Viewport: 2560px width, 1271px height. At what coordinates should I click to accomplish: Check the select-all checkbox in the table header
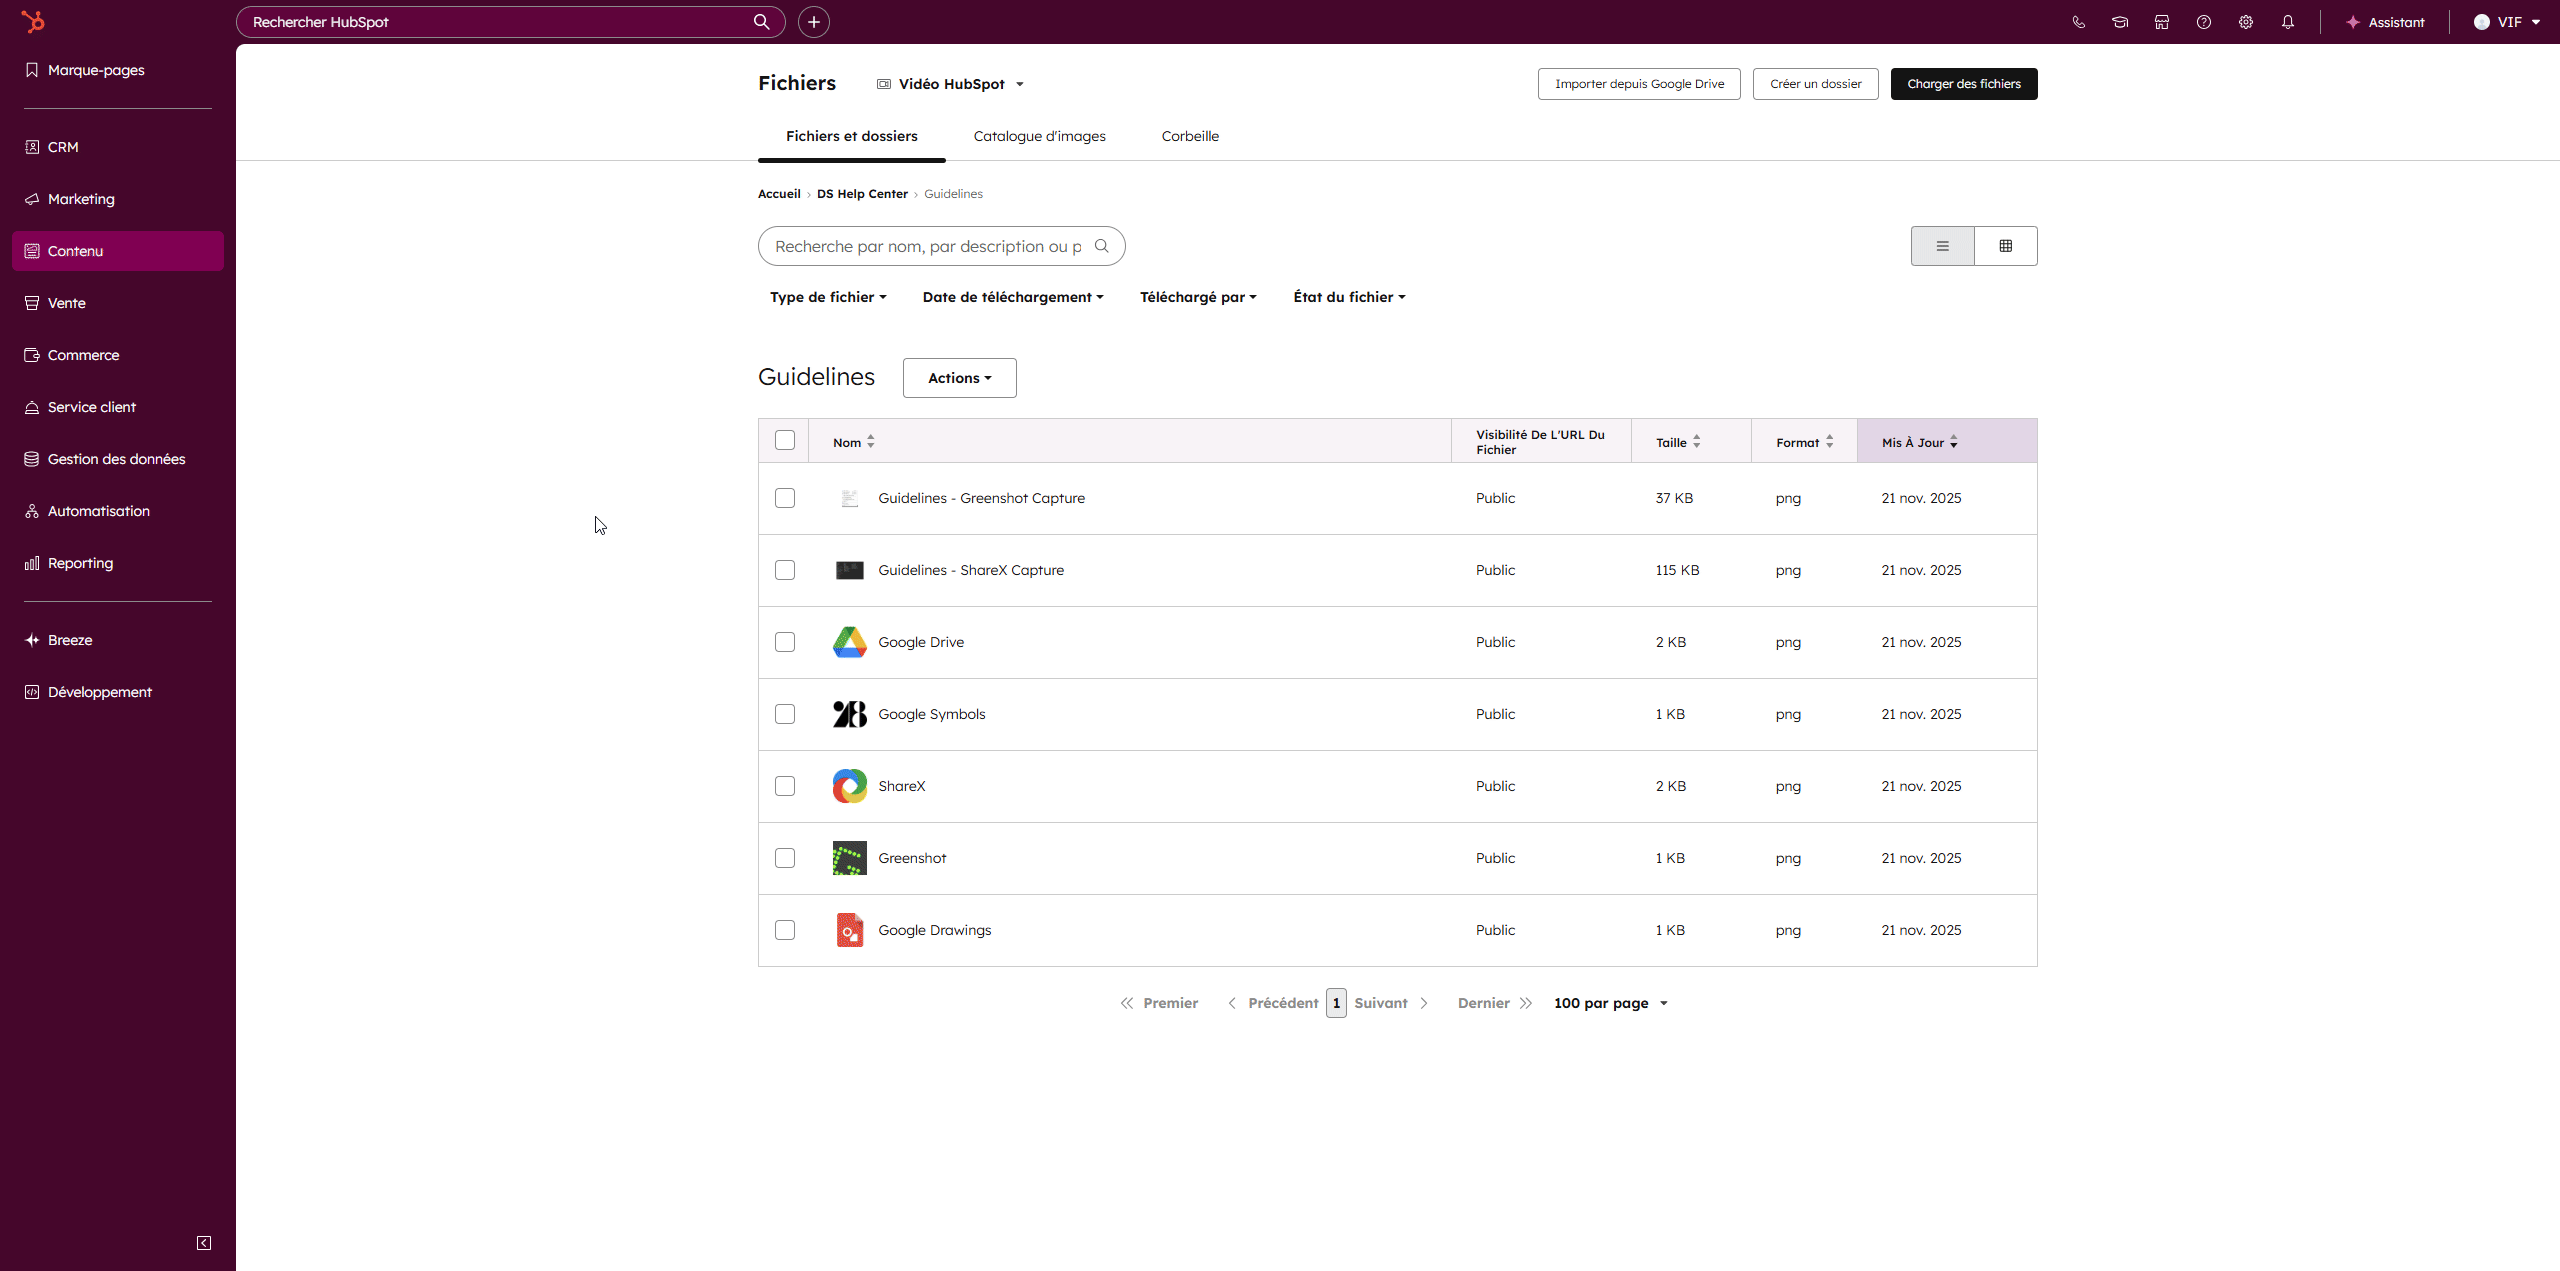[786, 440]
